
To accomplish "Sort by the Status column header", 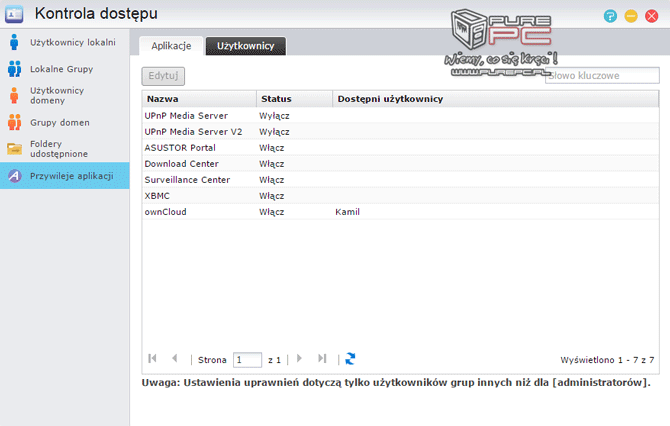I will [x=294, y=99].
